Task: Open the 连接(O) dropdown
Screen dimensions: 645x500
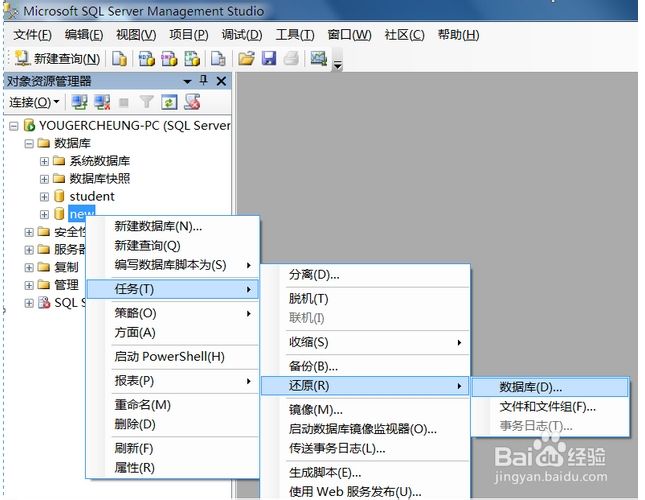Action: [x=34, y=102]
